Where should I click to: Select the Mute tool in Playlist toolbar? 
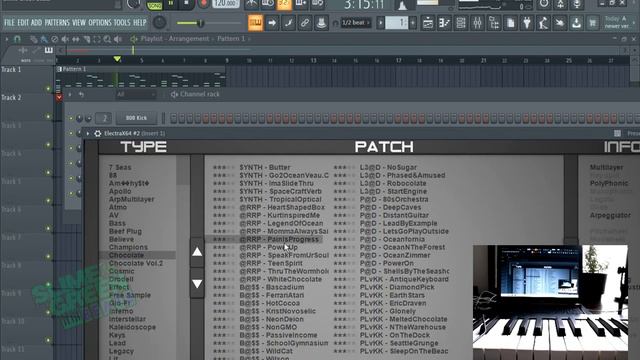coord(65,39)
